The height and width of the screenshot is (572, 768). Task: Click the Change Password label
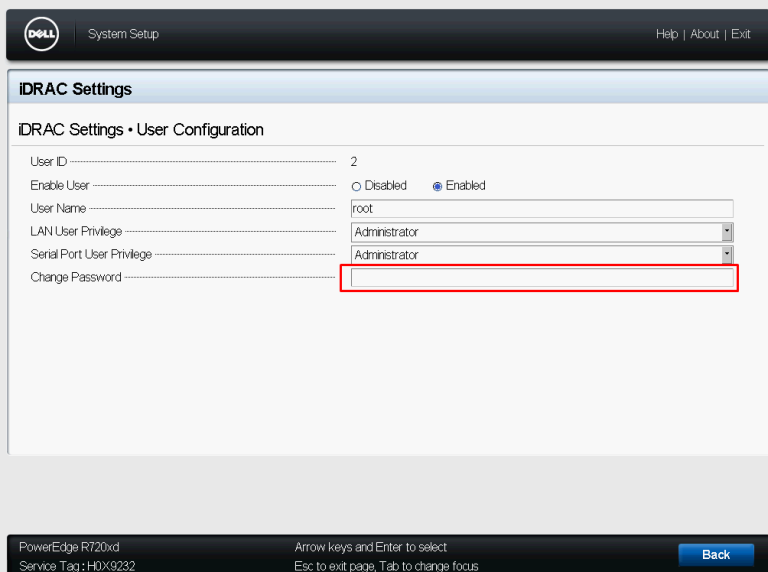76,278
